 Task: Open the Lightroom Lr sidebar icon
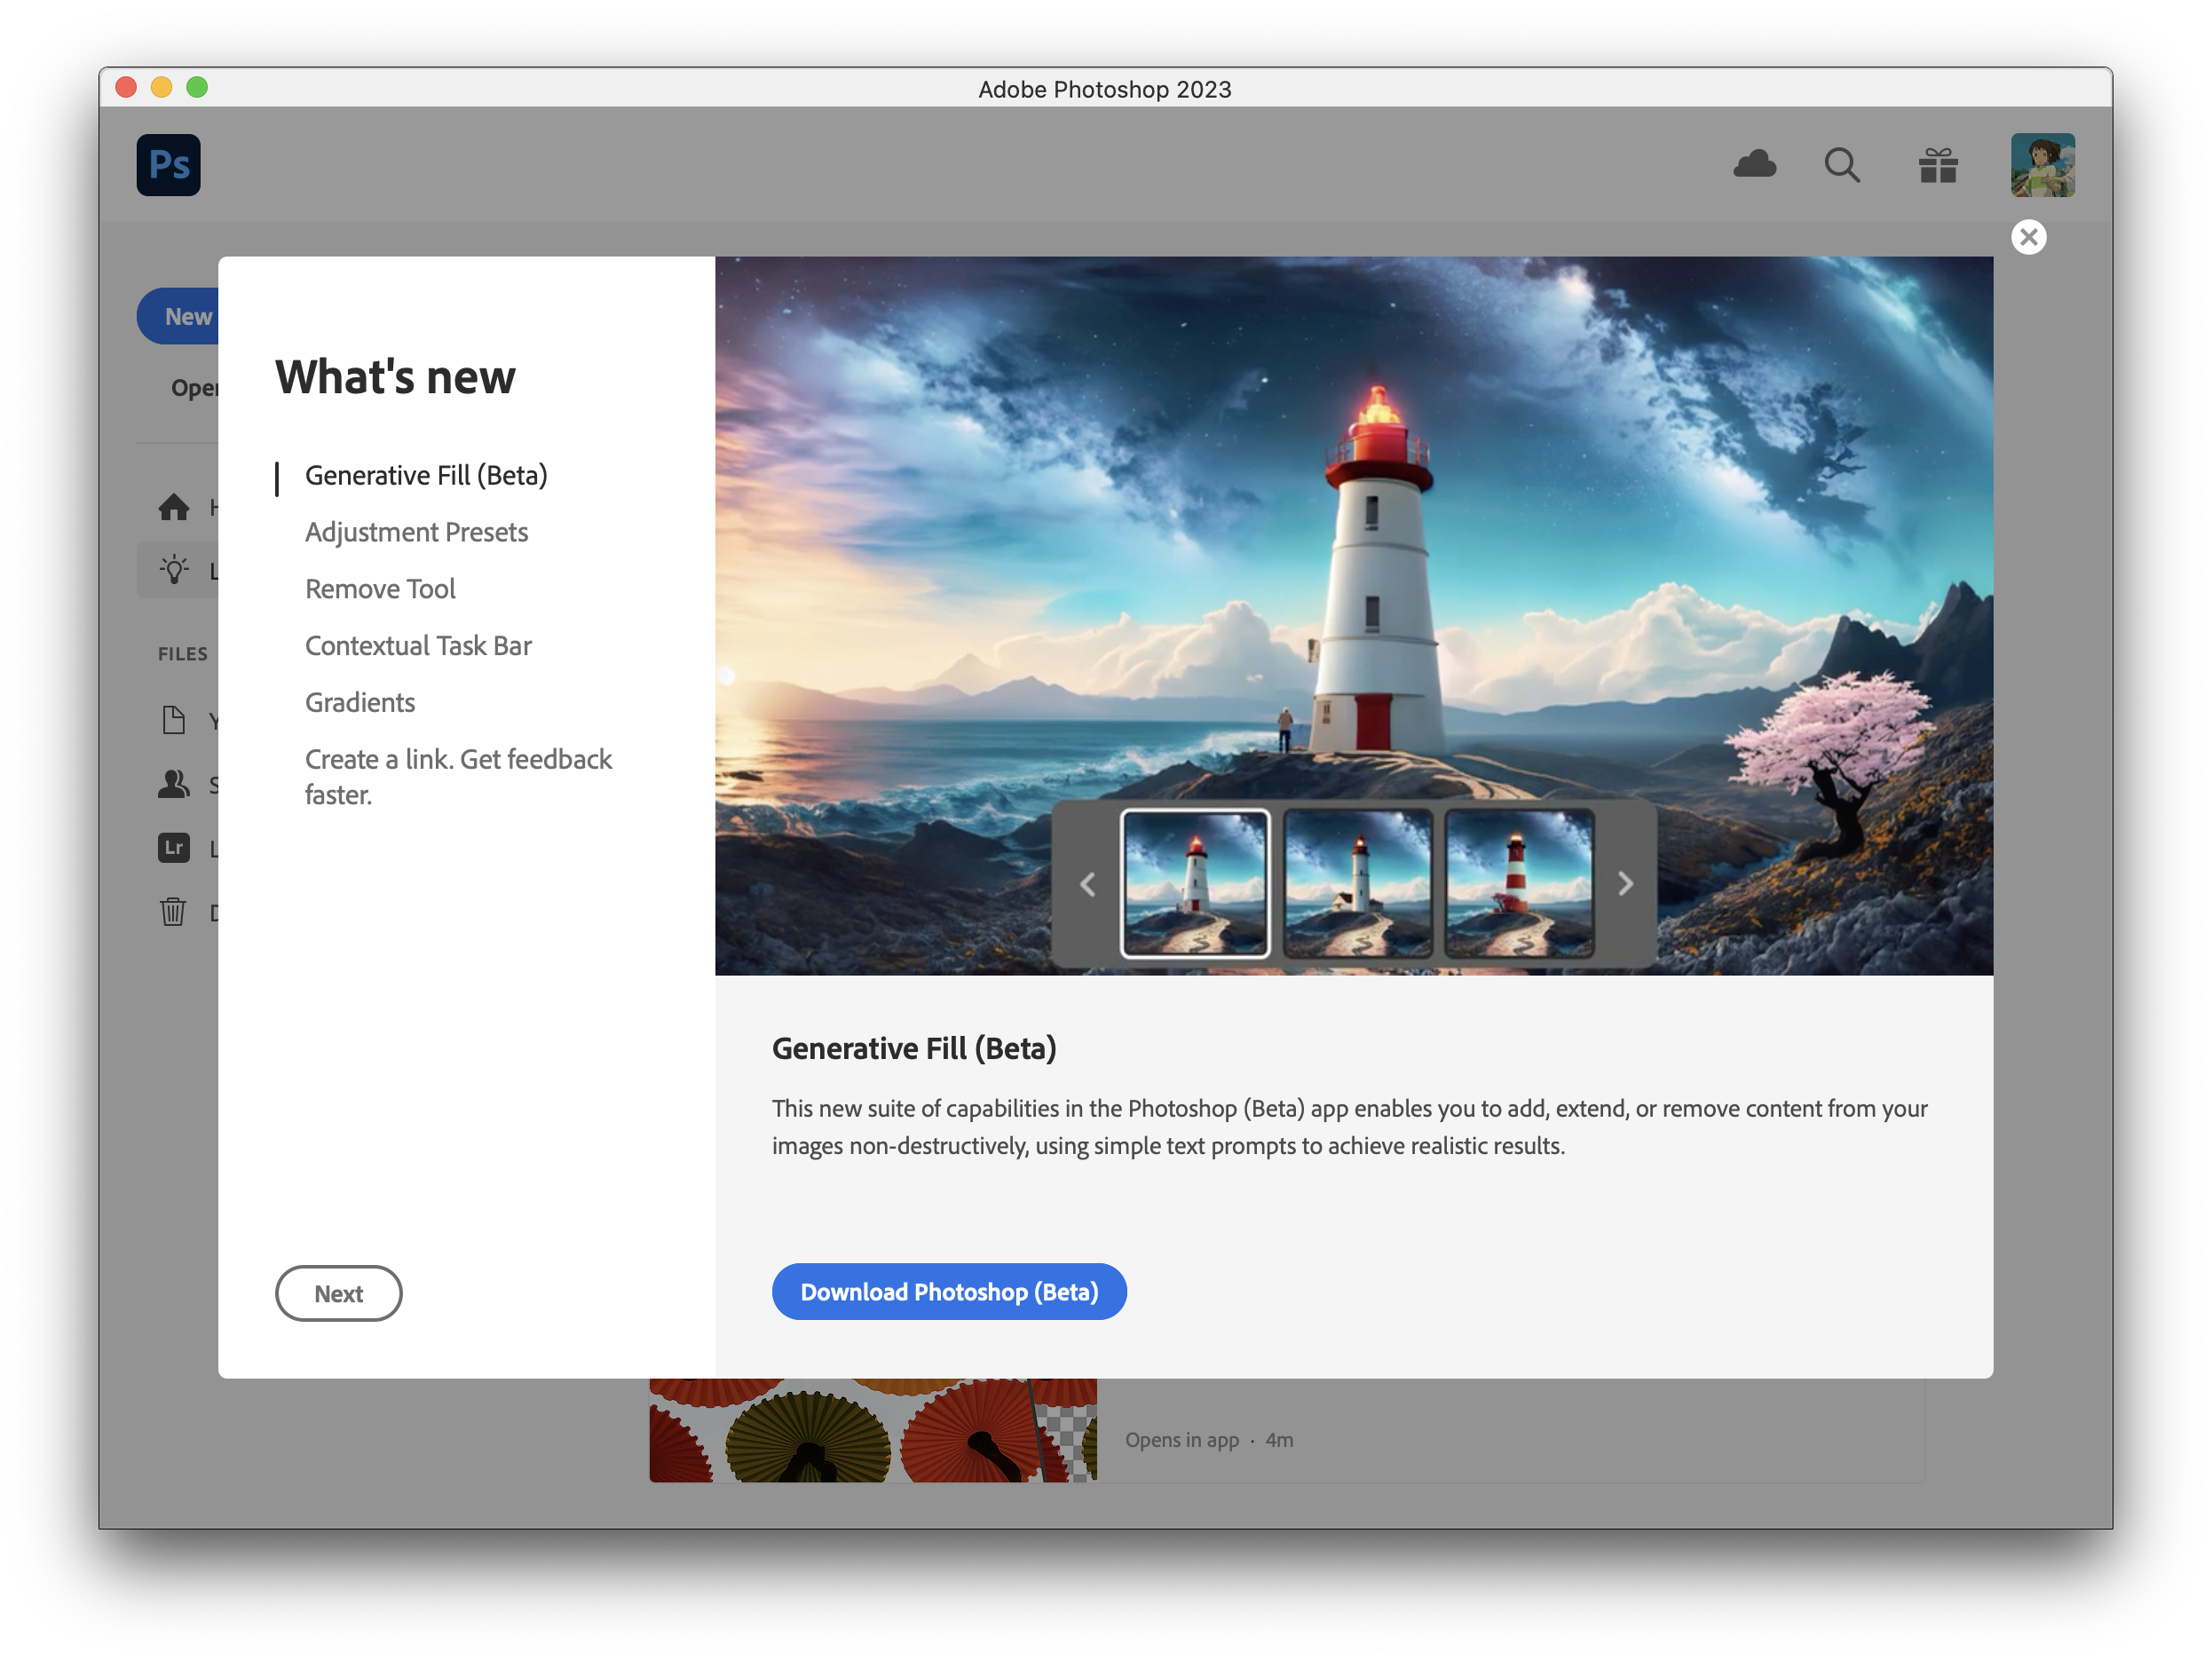174,848
